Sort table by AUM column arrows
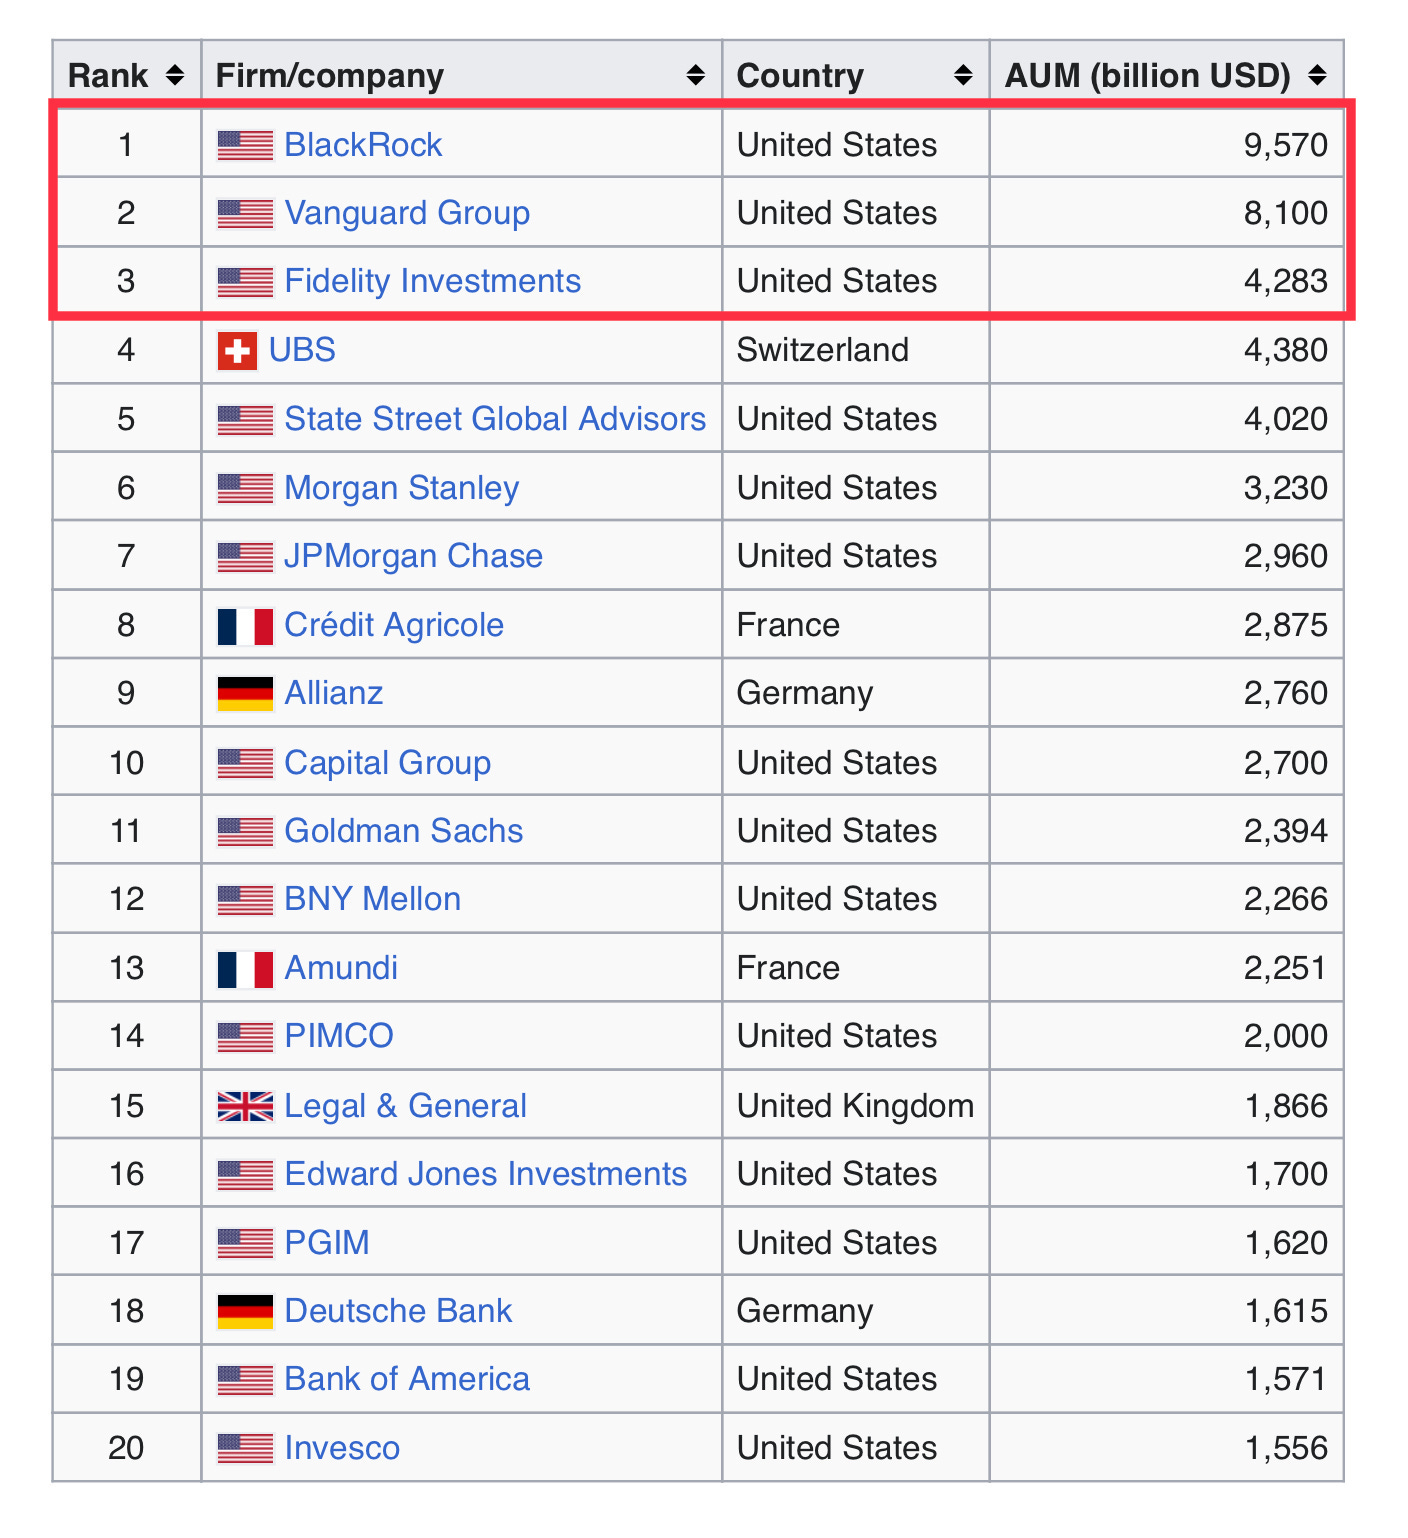 (1317, 75)
